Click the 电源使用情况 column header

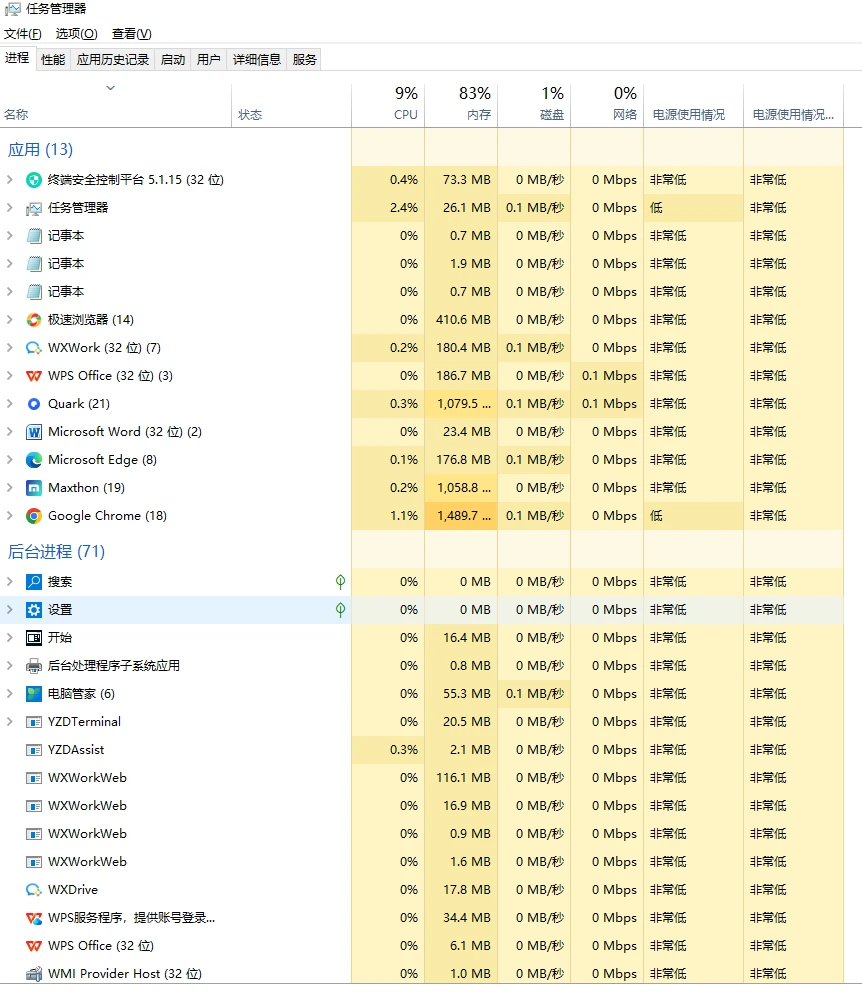point(694,105)
